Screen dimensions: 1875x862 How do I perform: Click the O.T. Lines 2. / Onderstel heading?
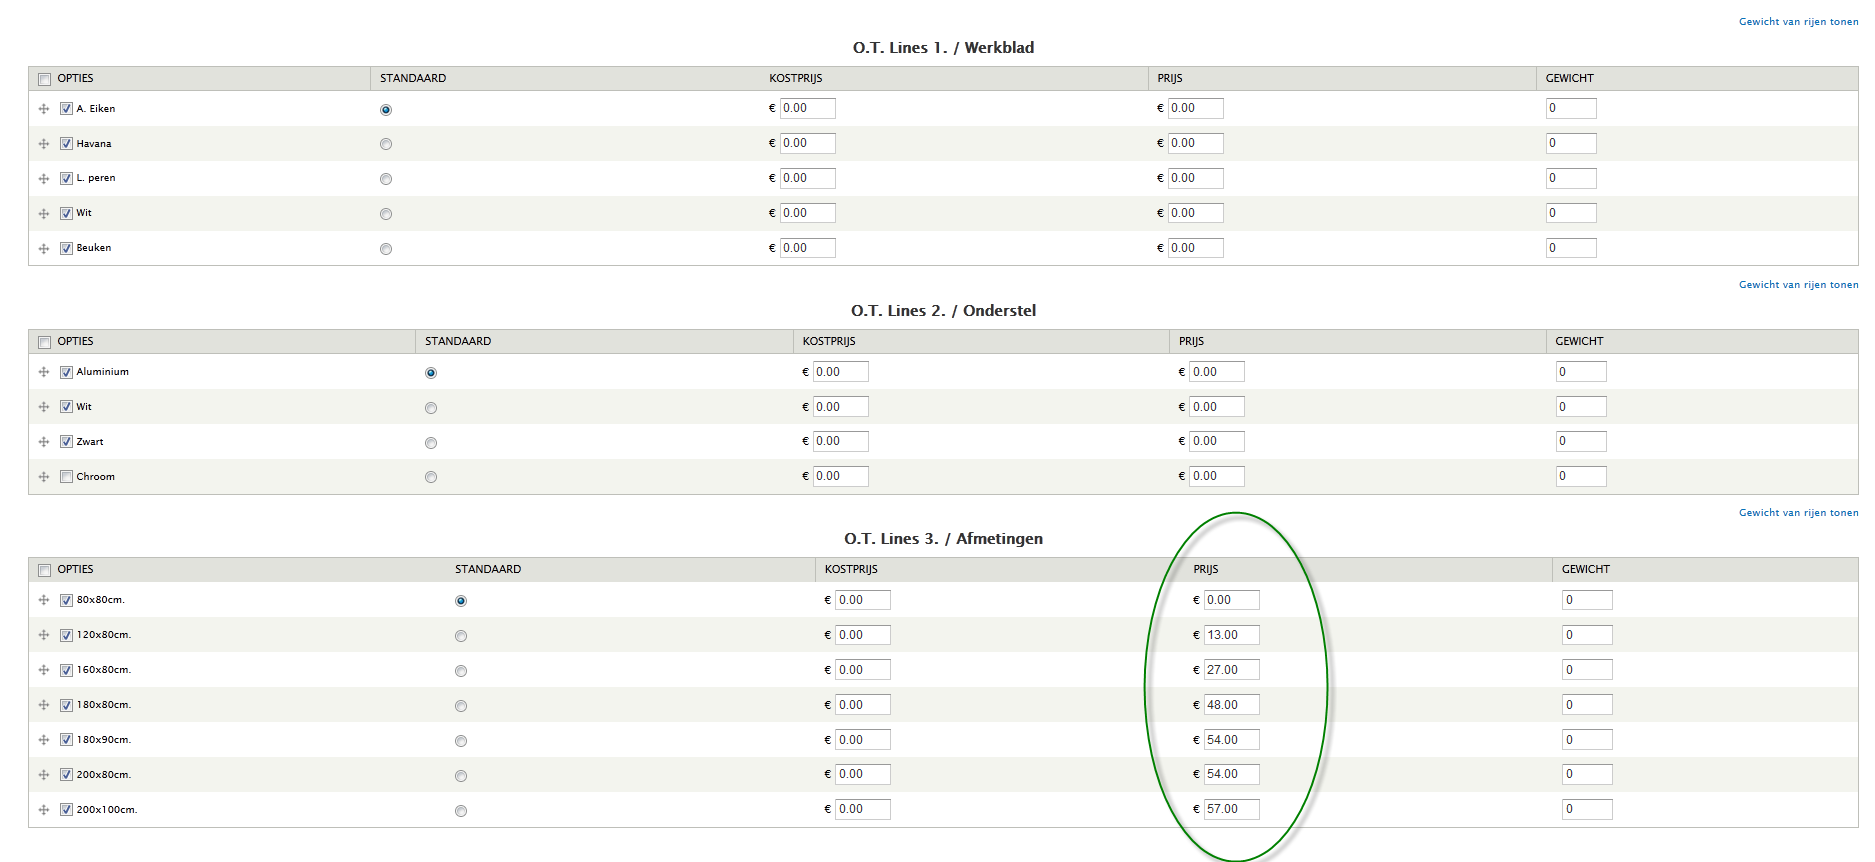point(943,310)
